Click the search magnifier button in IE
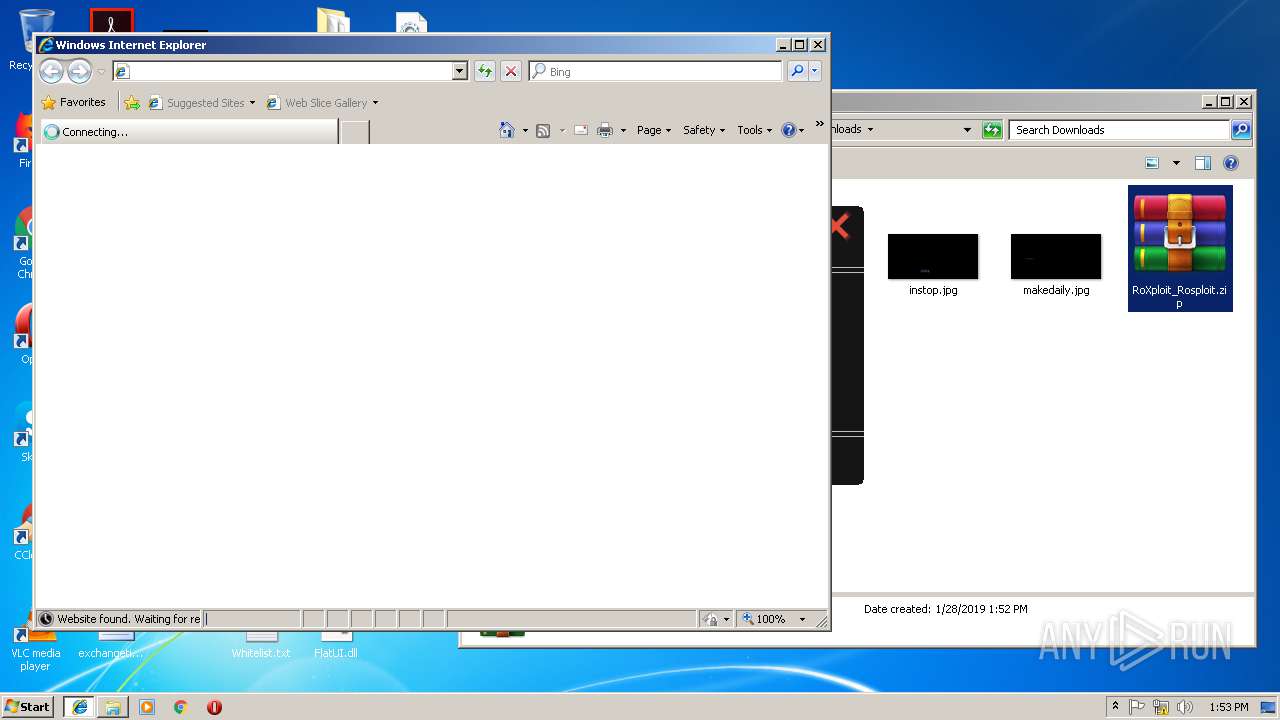This screenshot has height=720, width=1280. pyautogui.click(x=797, y=71)
